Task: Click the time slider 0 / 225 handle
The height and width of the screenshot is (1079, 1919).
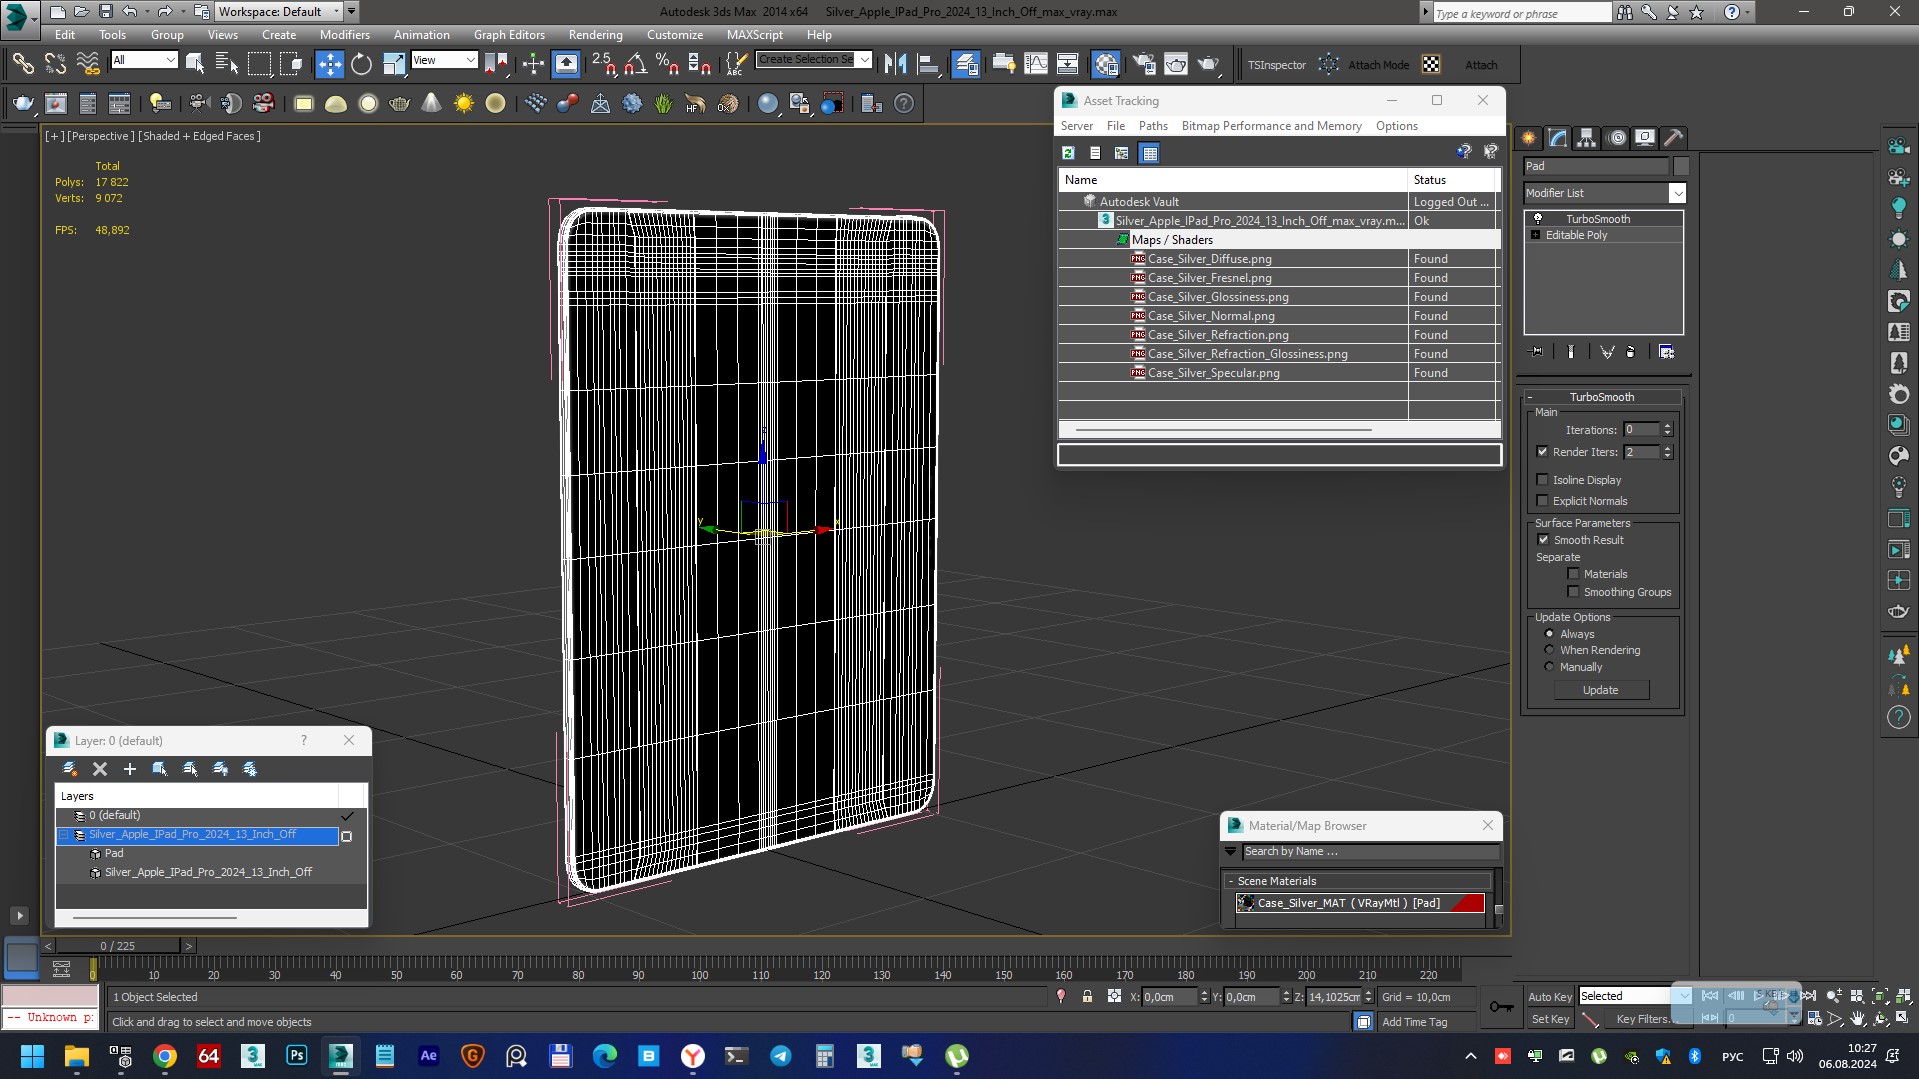Action: pyautogui.click(x=118, y=945)
